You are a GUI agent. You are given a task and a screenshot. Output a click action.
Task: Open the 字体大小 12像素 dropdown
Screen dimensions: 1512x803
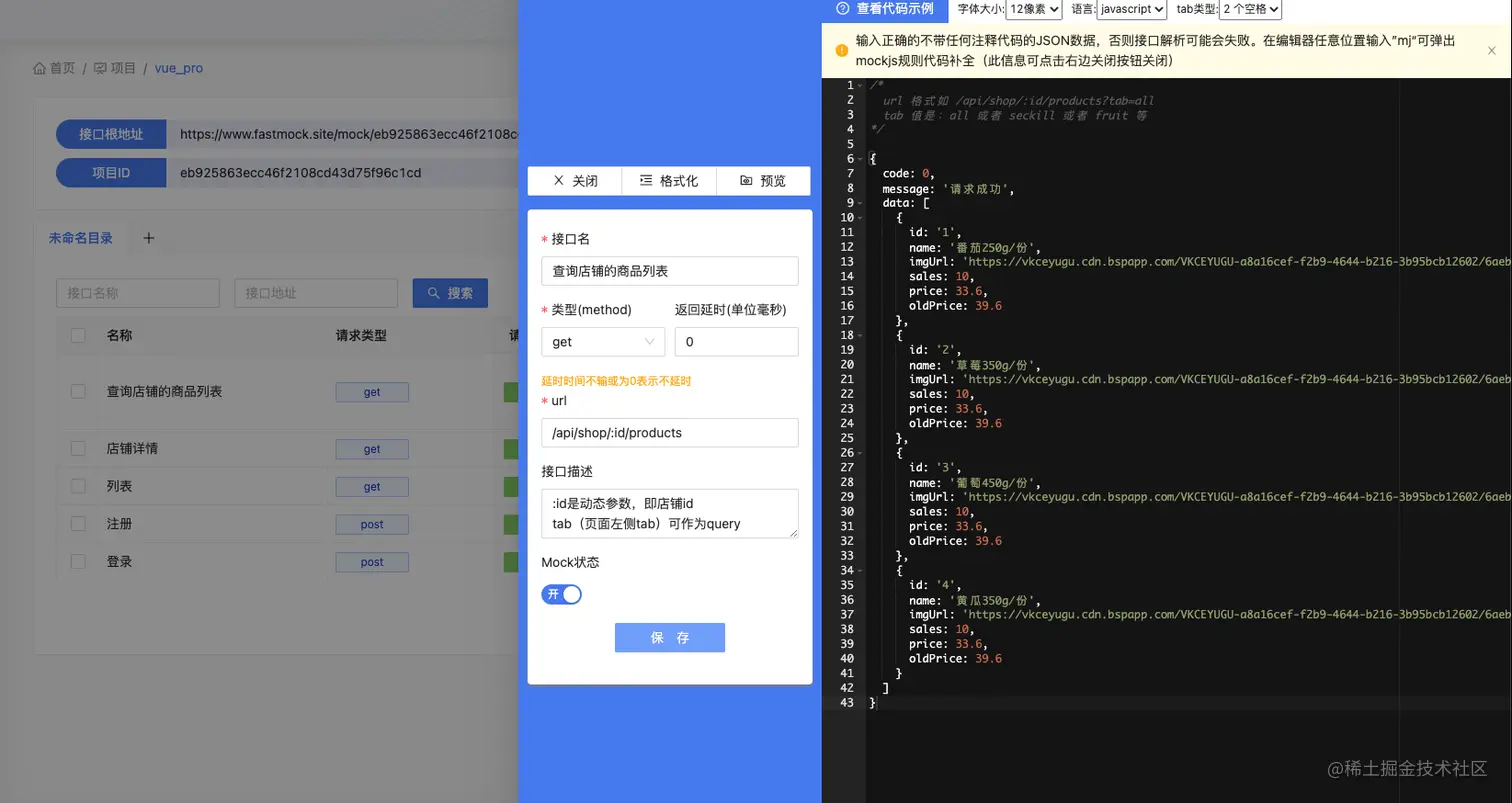1034,9
